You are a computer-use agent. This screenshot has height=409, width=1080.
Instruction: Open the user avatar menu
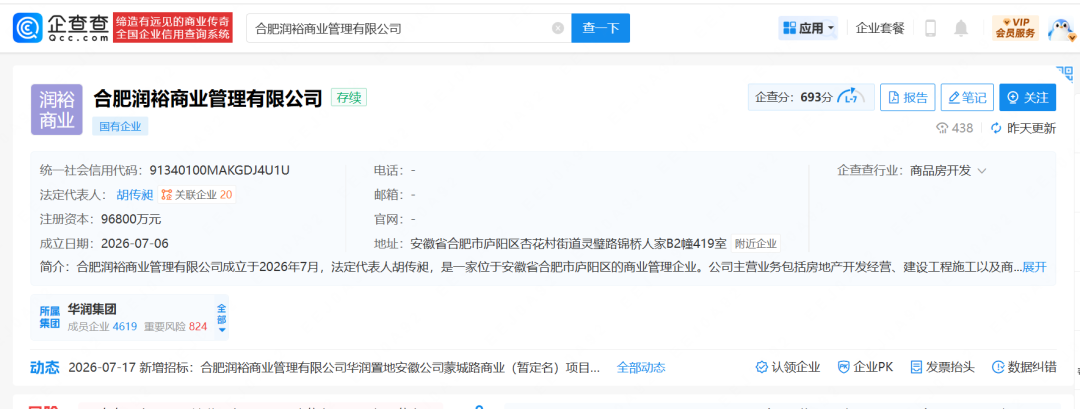pos(1061,28)
